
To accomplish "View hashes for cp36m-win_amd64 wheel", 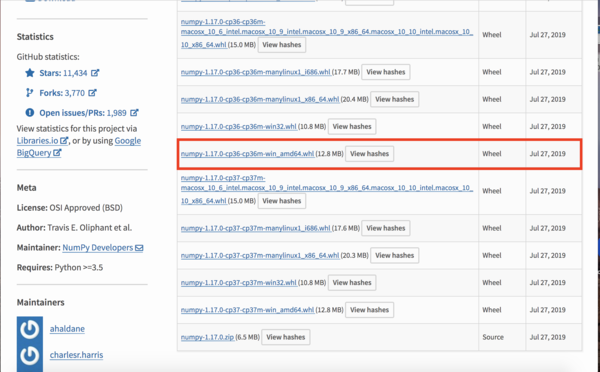I will pos(369,153).
